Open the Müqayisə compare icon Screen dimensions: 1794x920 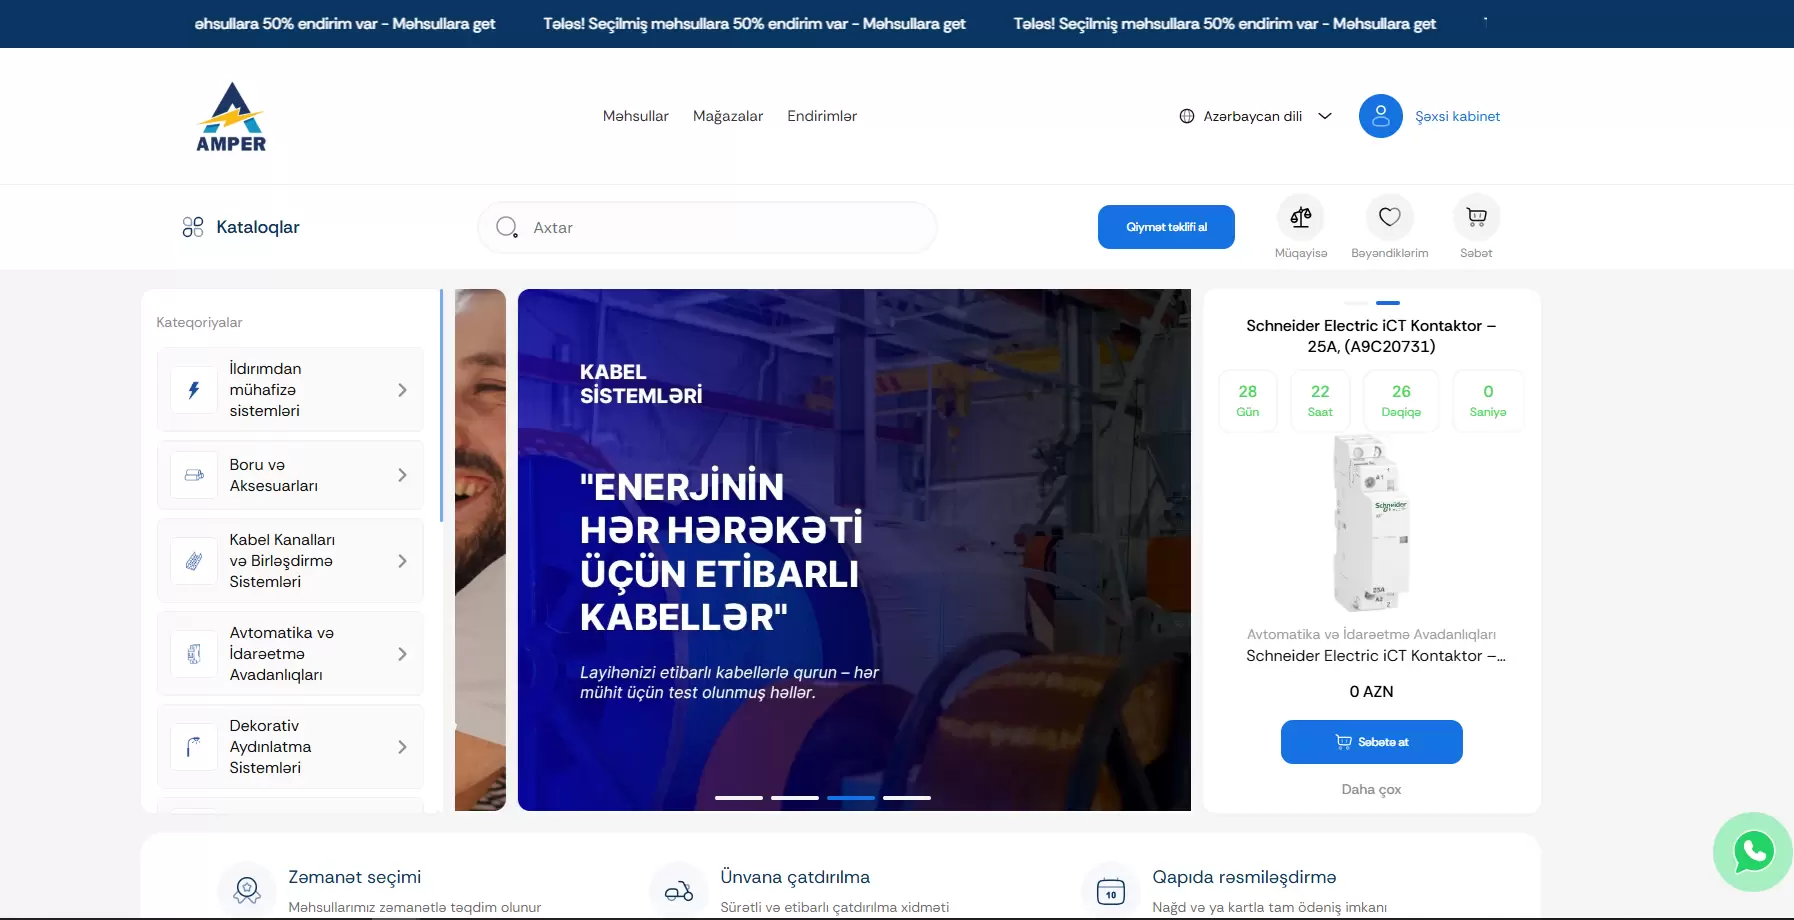pyautogui.click(x=1300, y=218)
